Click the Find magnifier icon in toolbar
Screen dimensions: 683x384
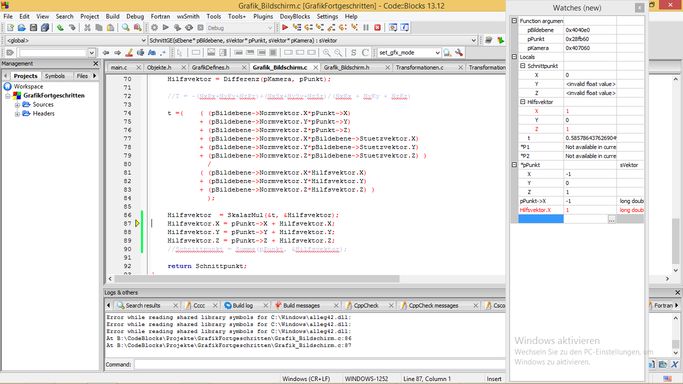[x=125, y=27]
